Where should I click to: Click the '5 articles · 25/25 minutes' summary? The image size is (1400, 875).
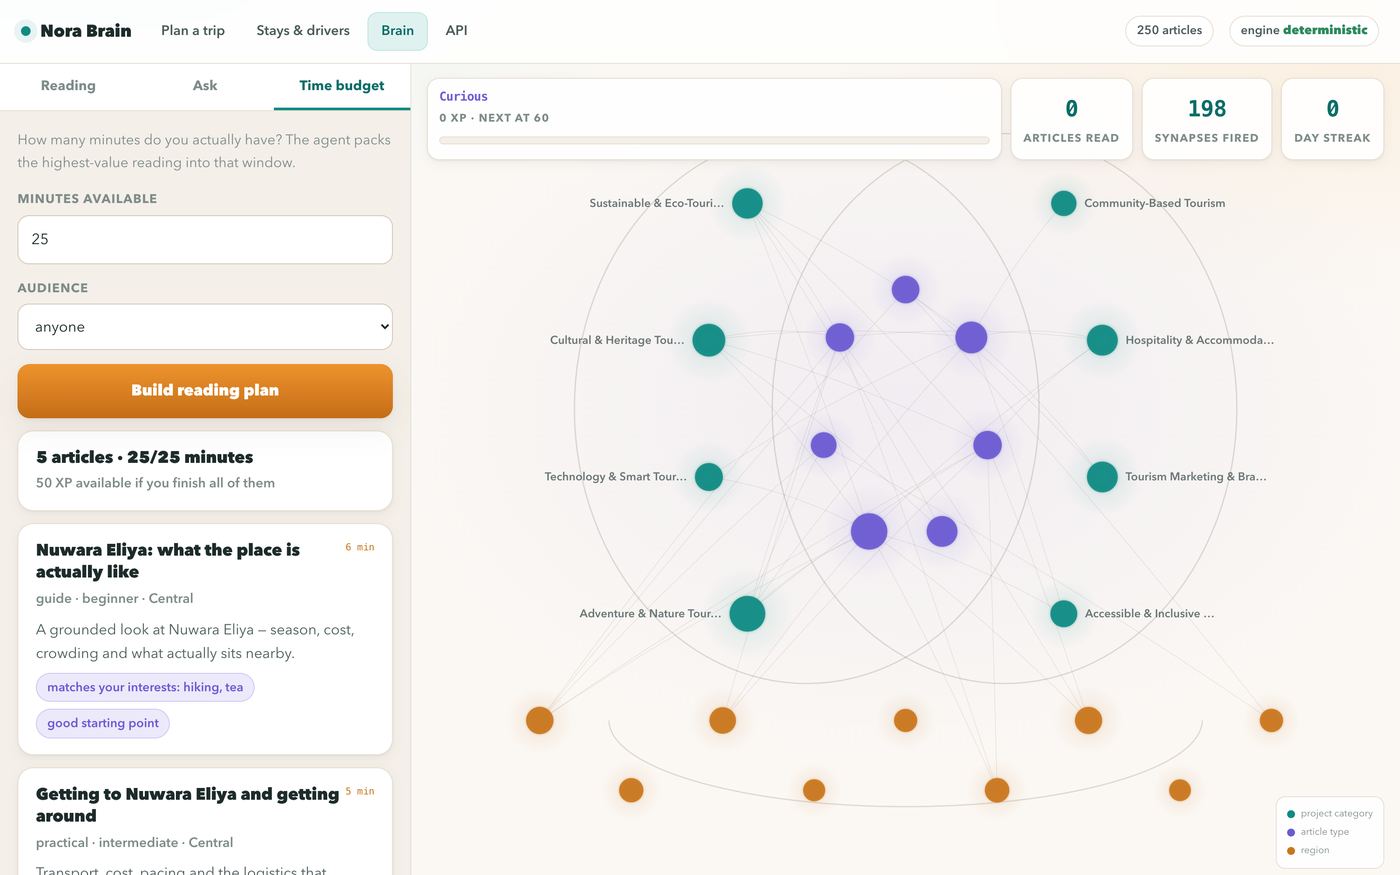coord(205,470)
